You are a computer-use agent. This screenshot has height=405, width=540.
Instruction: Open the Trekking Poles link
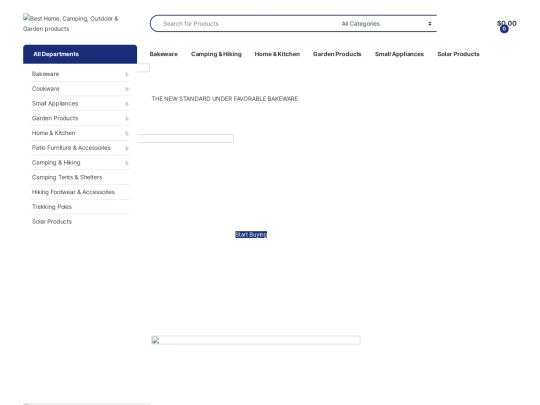[x=52, y=207]
